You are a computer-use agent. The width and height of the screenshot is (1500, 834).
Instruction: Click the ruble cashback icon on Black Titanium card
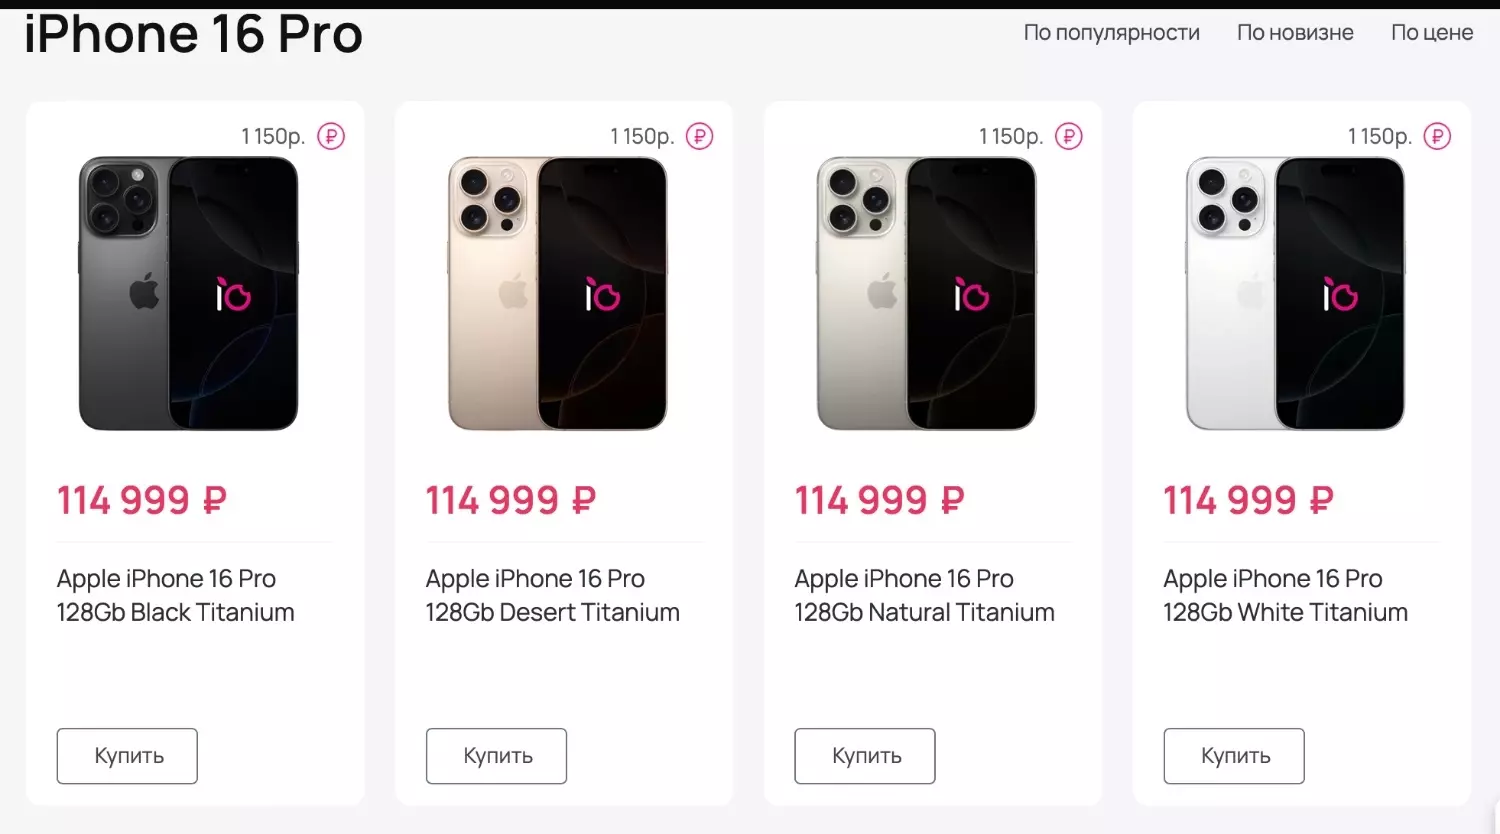click(x=332, y=135)
